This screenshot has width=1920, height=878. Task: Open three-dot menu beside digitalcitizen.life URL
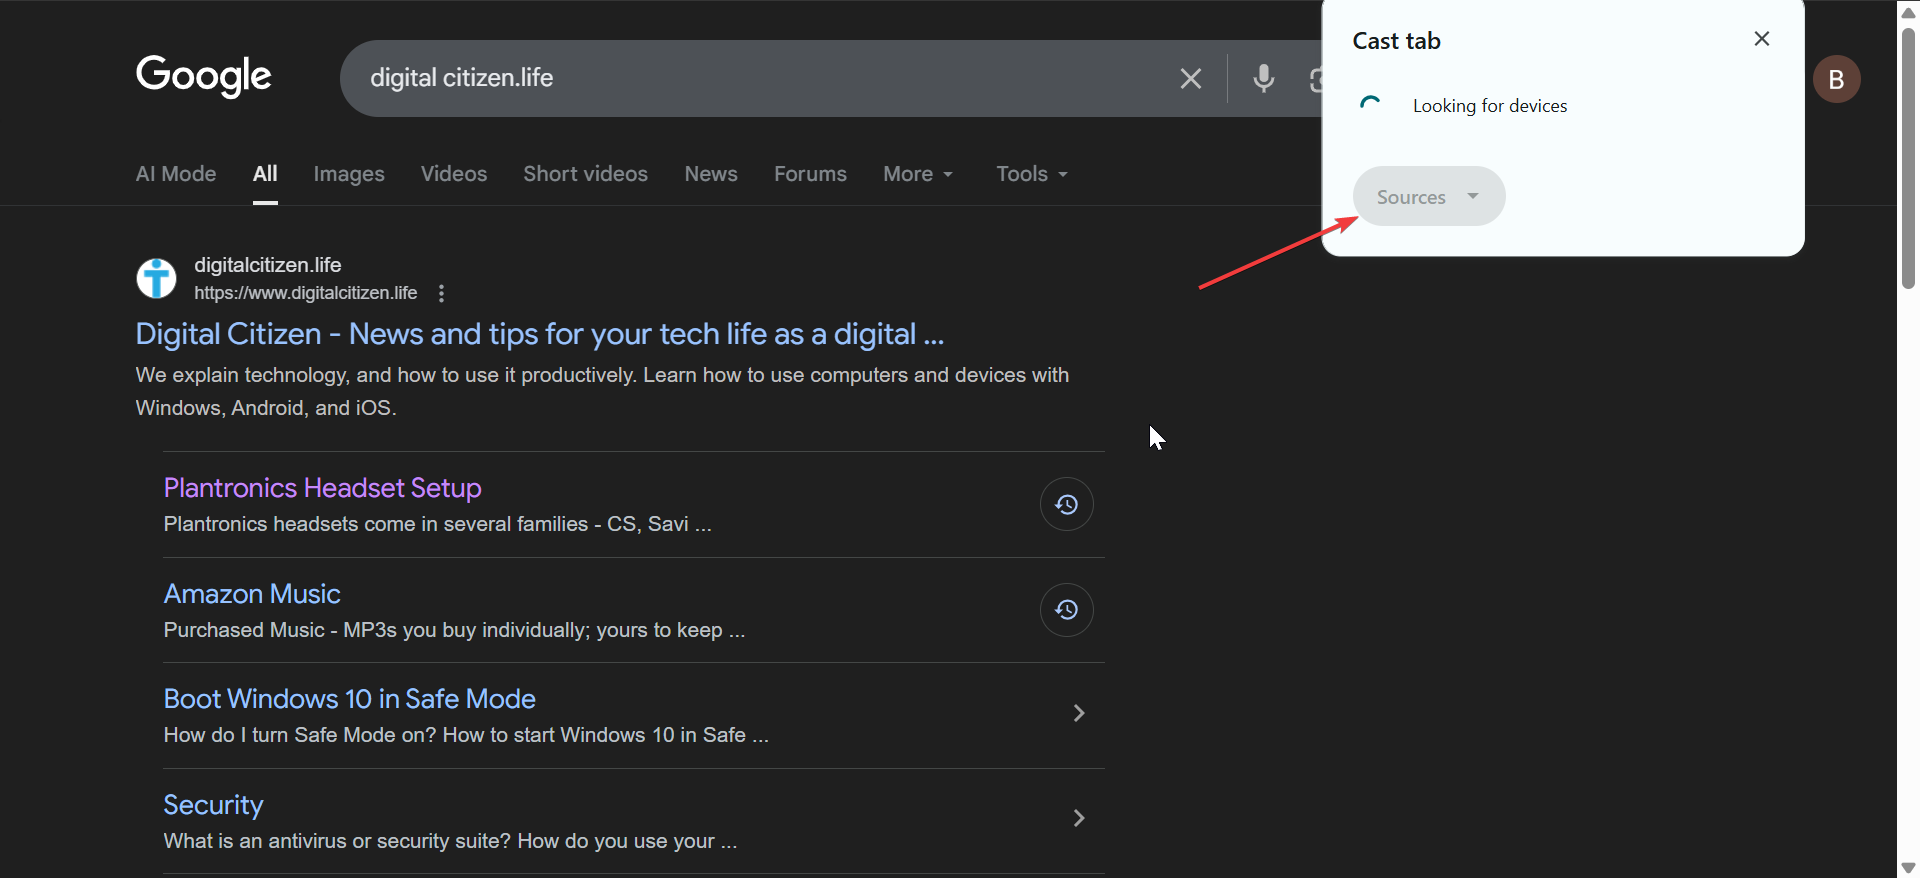[441, 293]
